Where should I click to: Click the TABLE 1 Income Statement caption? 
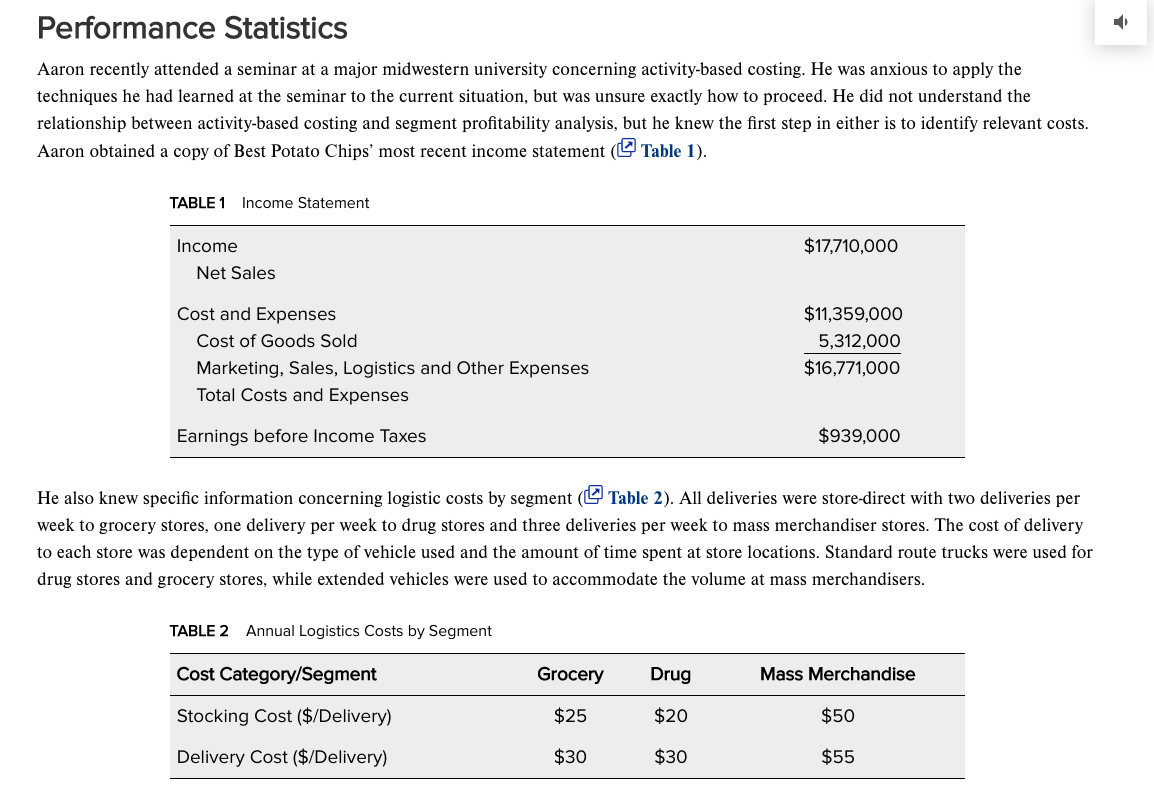[x=269, y=203]
